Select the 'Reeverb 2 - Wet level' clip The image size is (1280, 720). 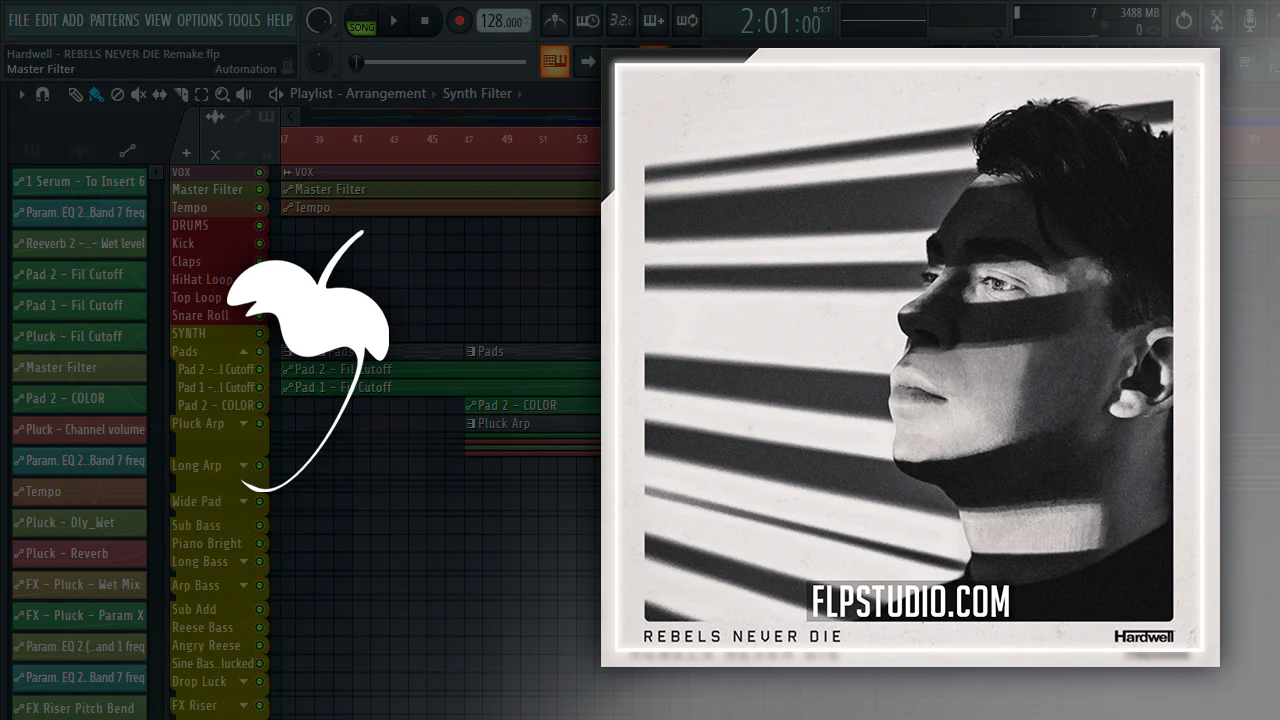(x=80, y=244)
